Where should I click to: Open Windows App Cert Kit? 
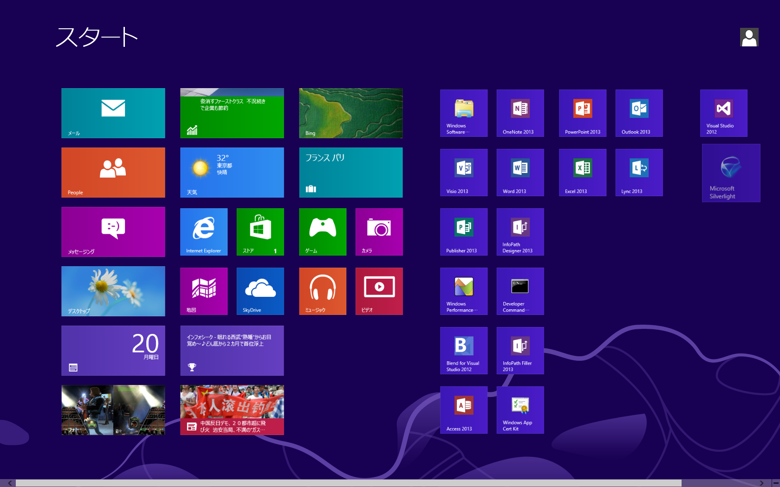point(520,410)
